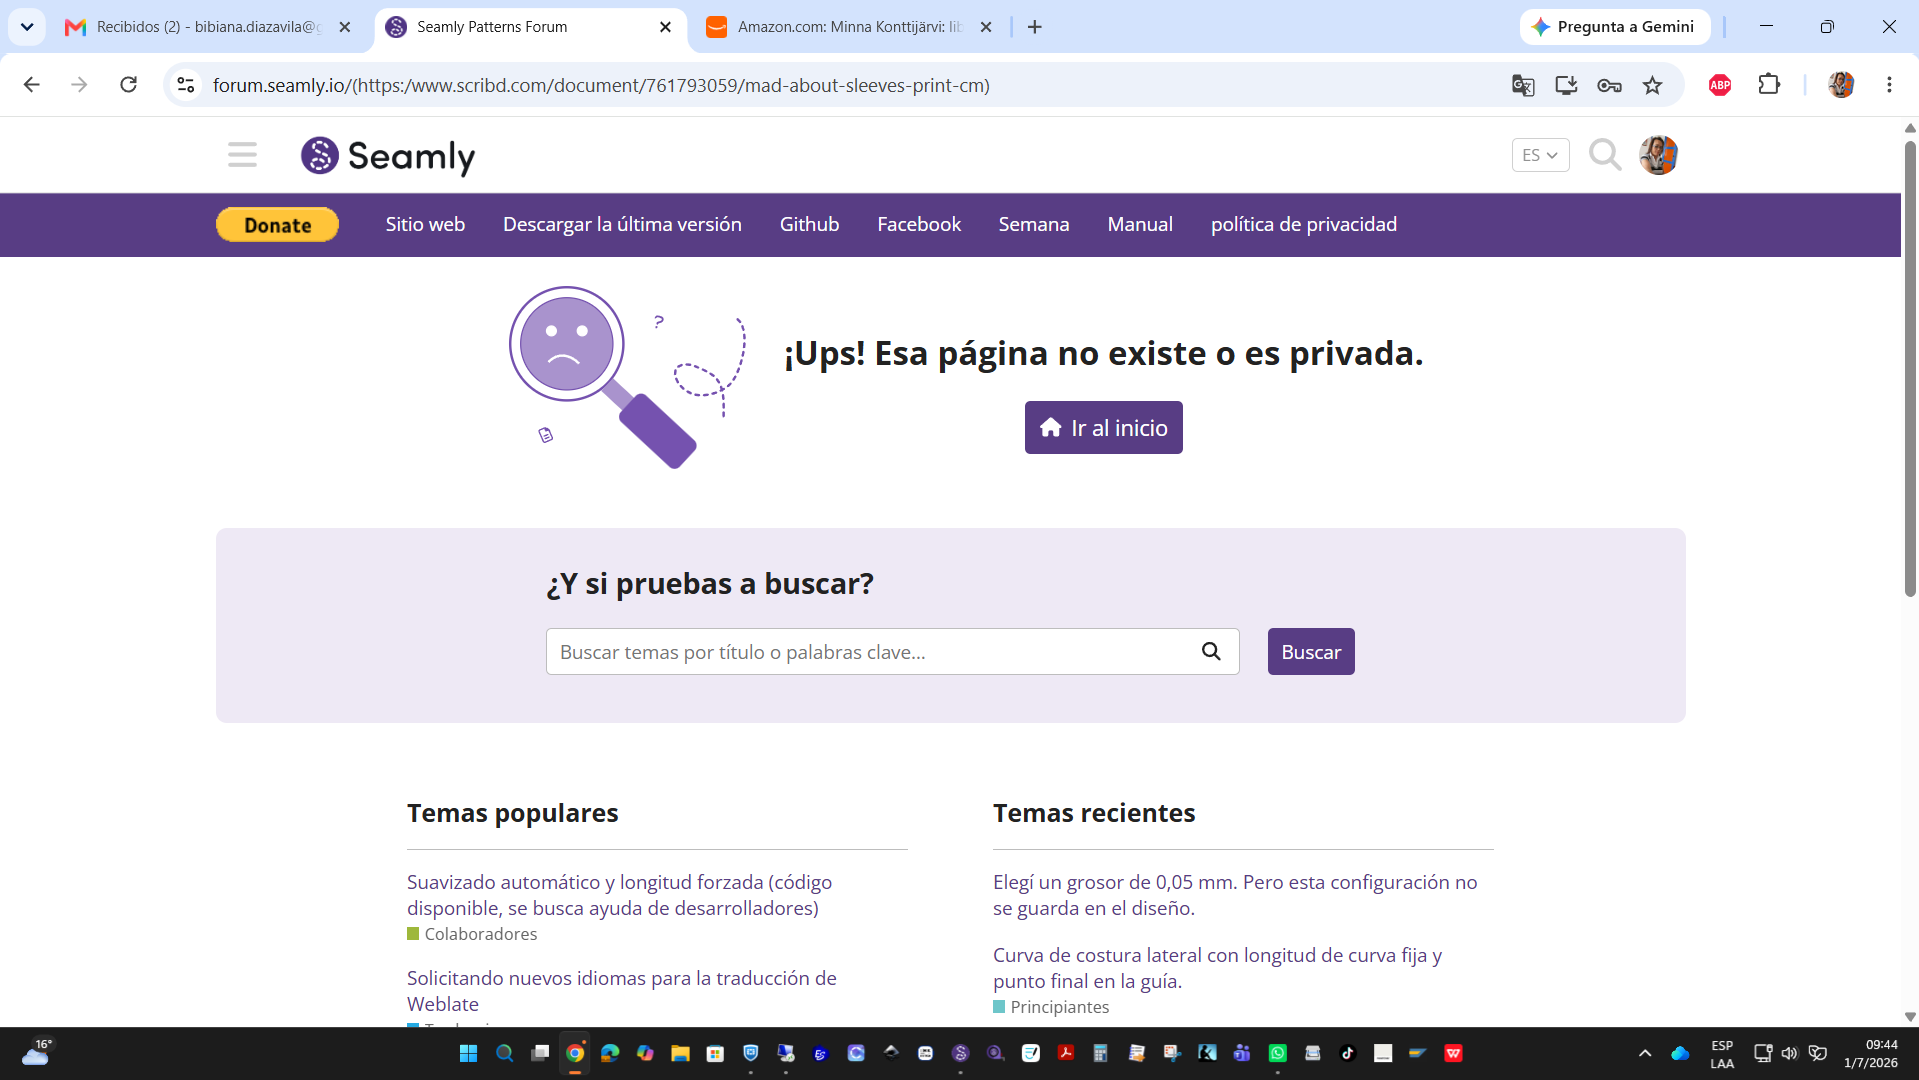Bookmark this page with the star icon
The height and width of the screenshot is (1080, 1919).
(x=1652, y=85)
